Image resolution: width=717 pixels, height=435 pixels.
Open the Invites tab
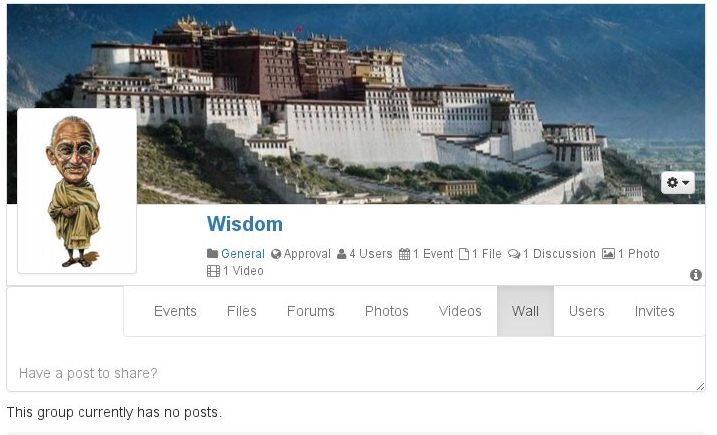click(654, 311)
